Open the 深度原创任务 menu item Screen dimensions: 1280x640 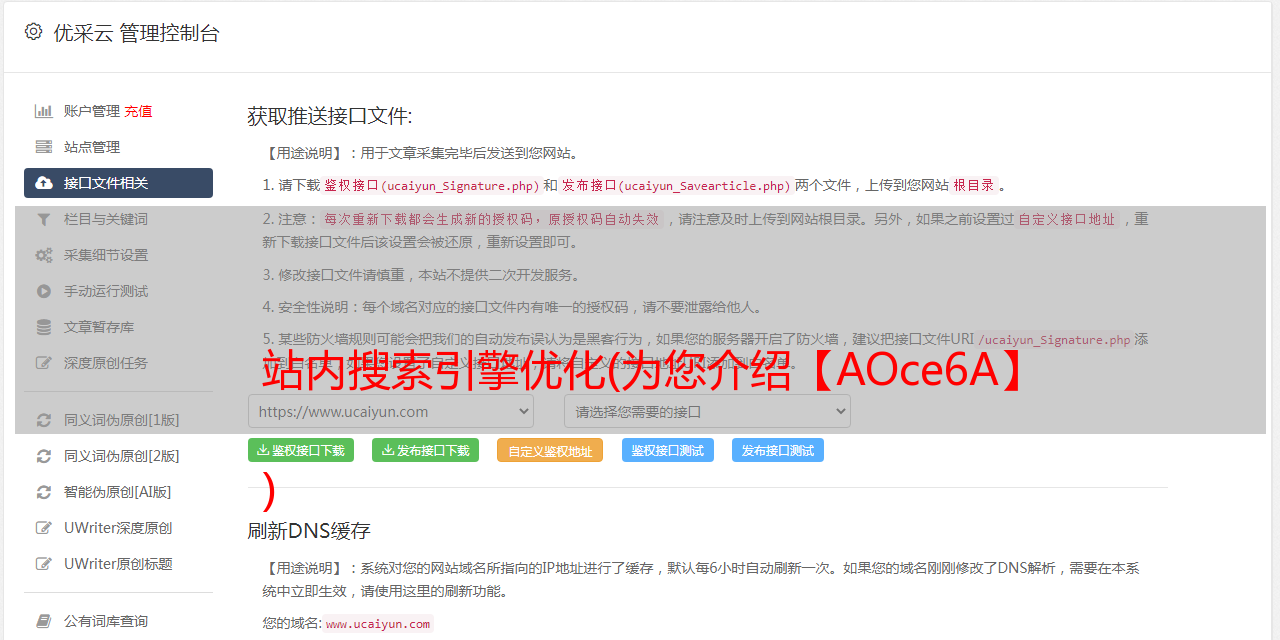point(106,363)
